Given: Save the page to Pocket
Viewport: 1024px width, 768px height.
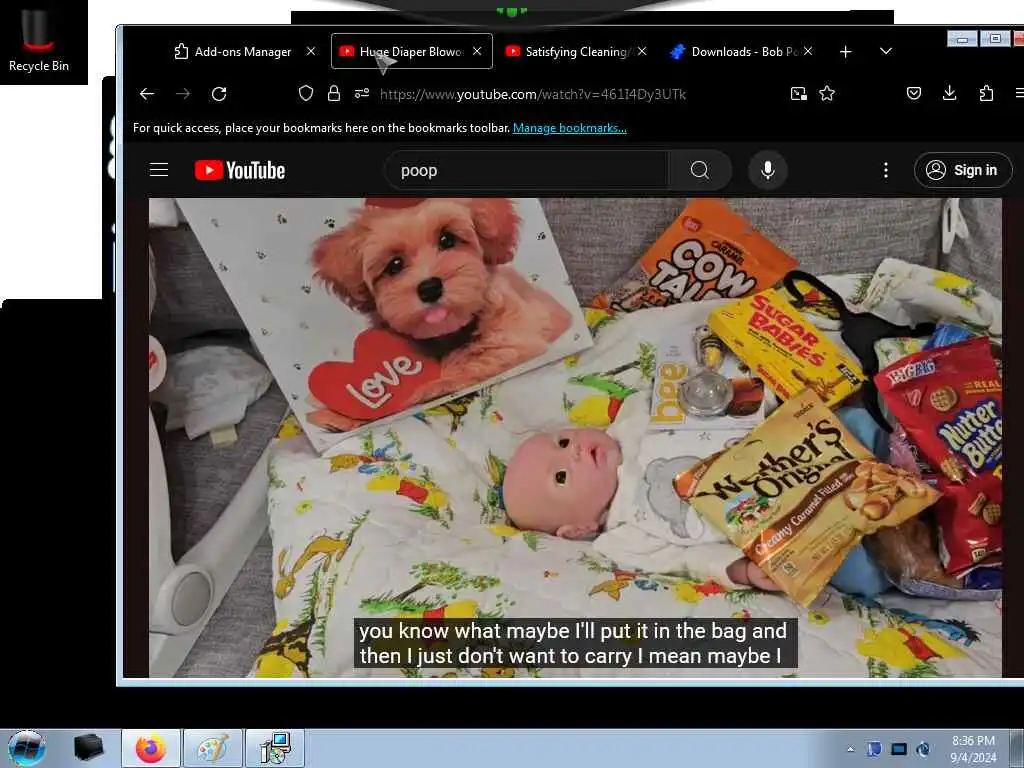Looking at the screenshot, I should coord(914,93).
